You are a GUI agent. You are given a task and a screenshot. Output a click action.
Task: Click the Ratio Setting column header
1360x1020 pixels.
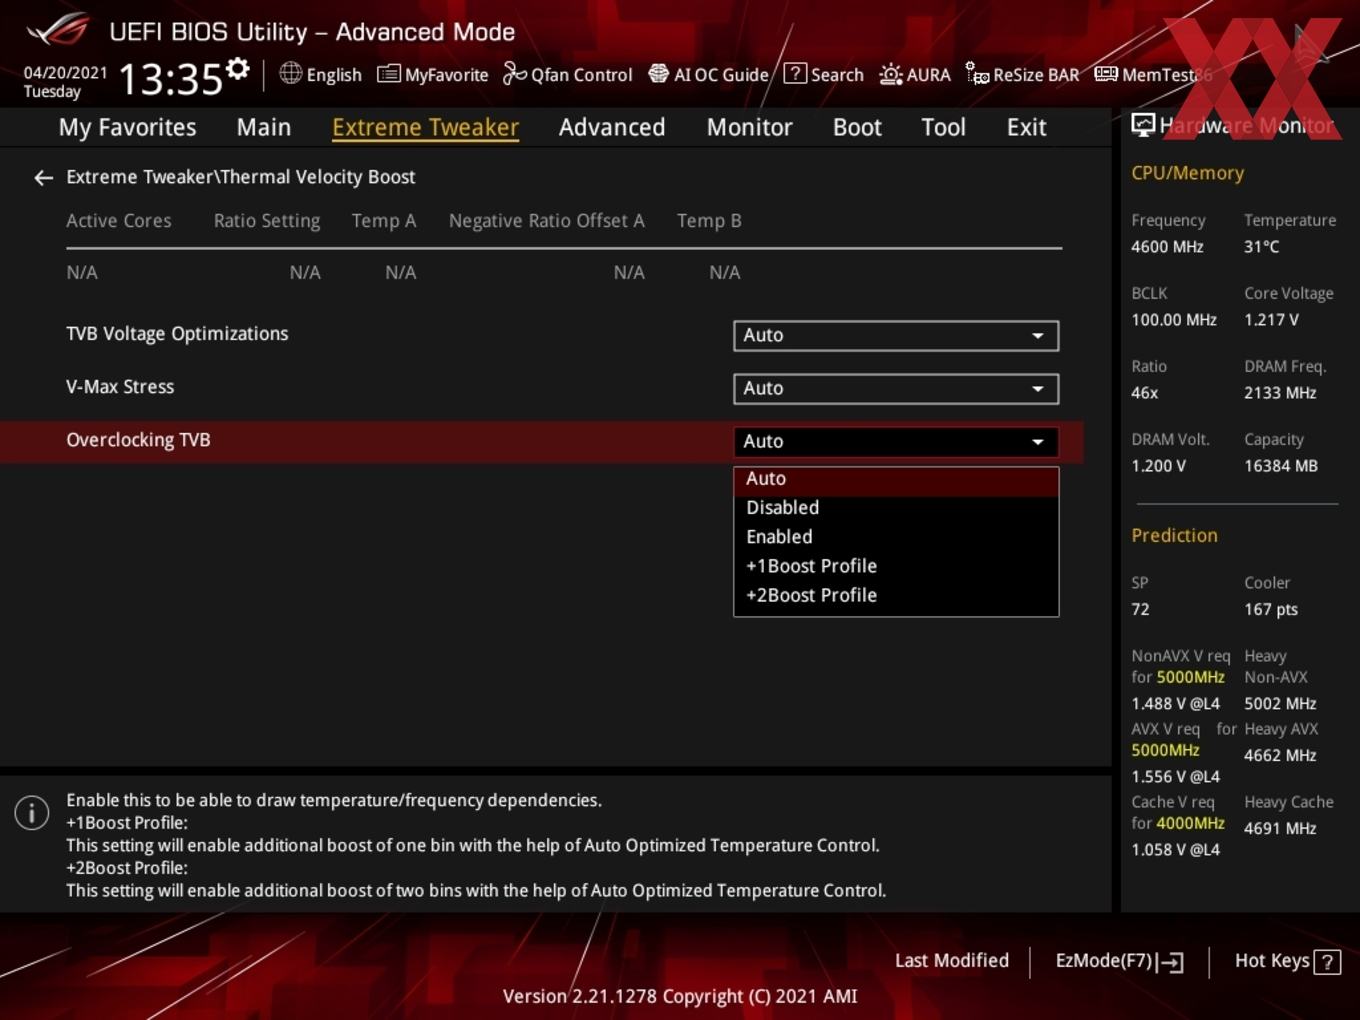coord(267,221)
